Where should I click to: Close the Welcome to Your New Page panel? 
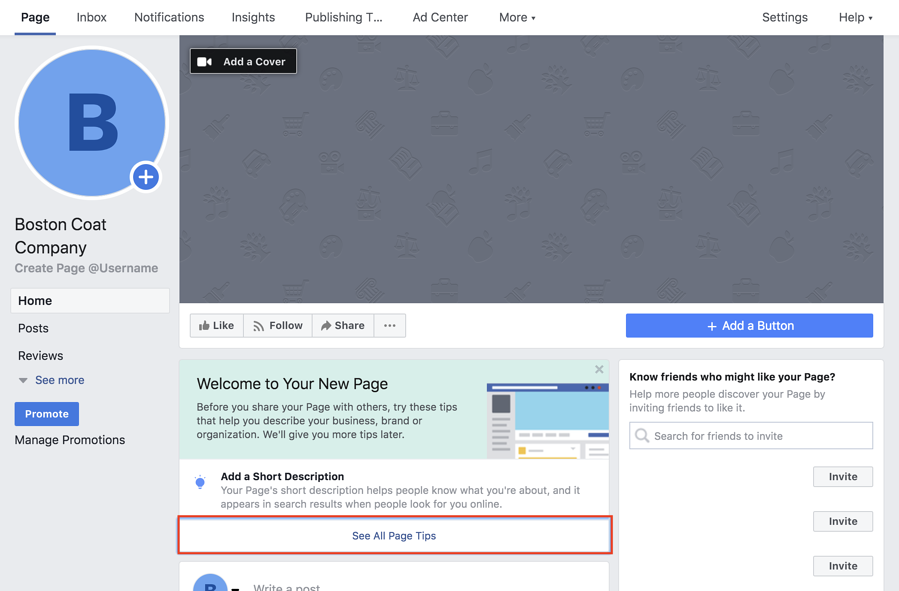(599, 370)
